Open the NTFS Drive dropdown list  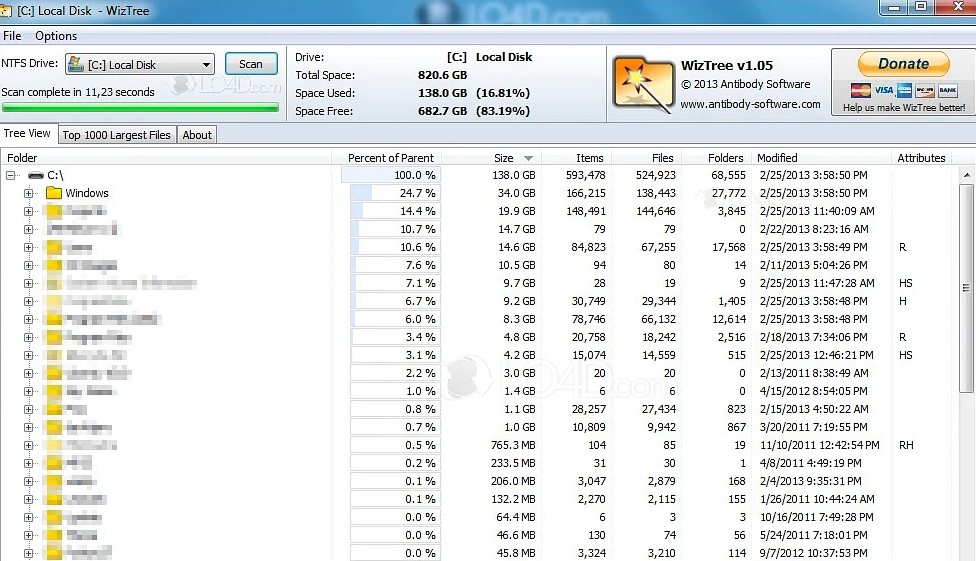coord(206,64)
